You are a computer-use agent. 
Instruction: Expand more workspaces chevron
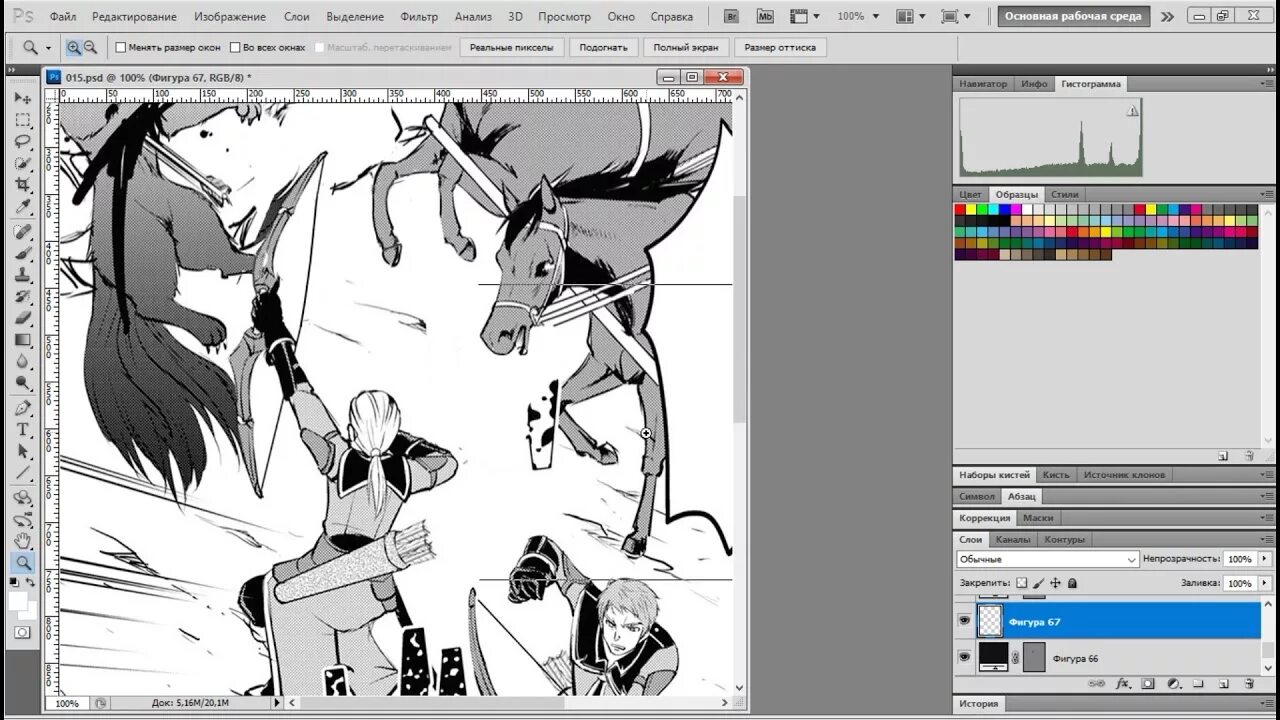click(x=1167, y=16)
